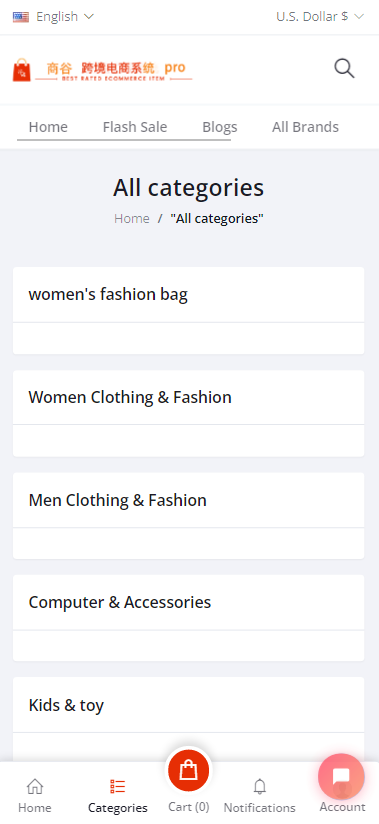Screen dimensions: 379x824
Task: Go to the Flash Sale tab
Action: [x=135, y=127]
